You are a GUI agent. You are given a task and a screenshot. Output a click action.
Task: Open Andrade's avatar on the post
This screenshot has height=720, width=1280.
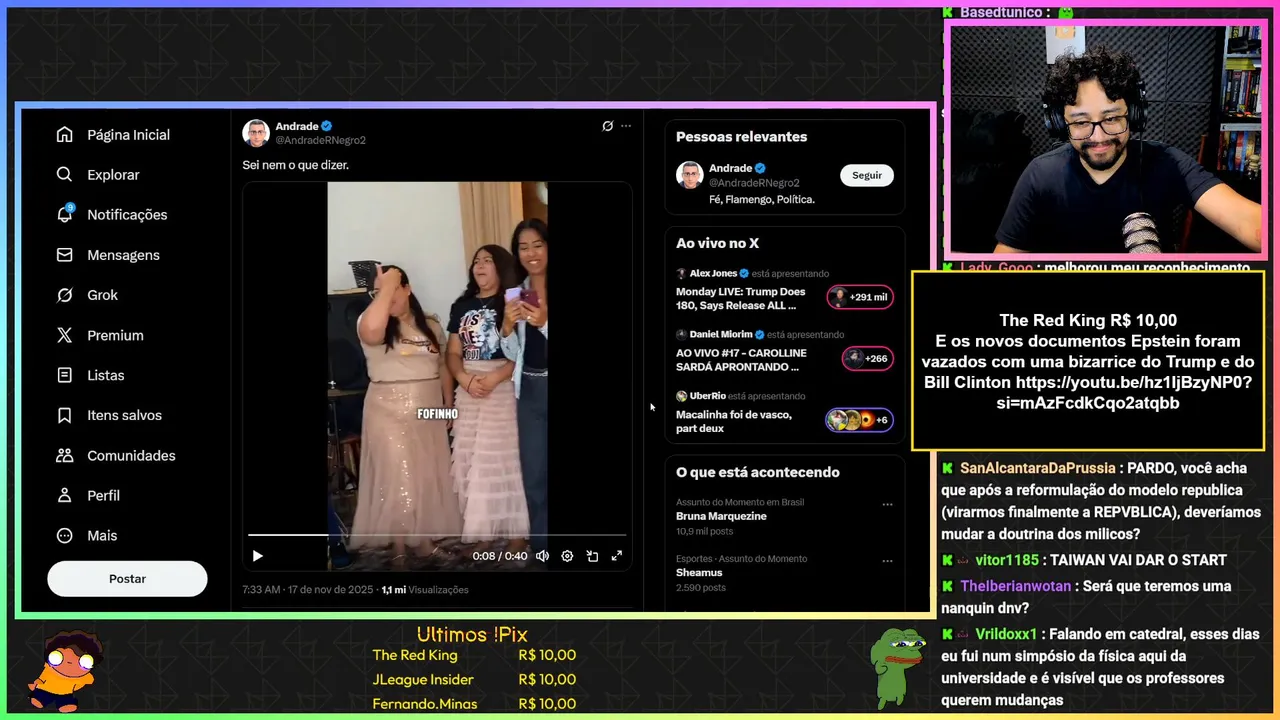(x=256, y=133)
